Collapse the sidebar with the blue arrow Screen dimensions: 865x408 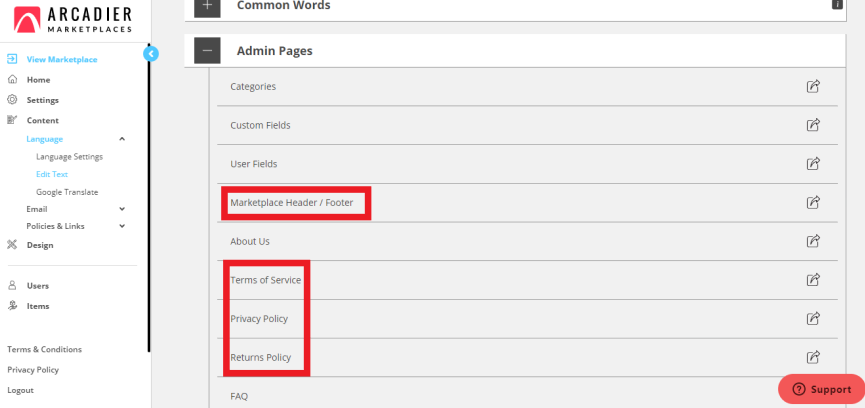151,53
